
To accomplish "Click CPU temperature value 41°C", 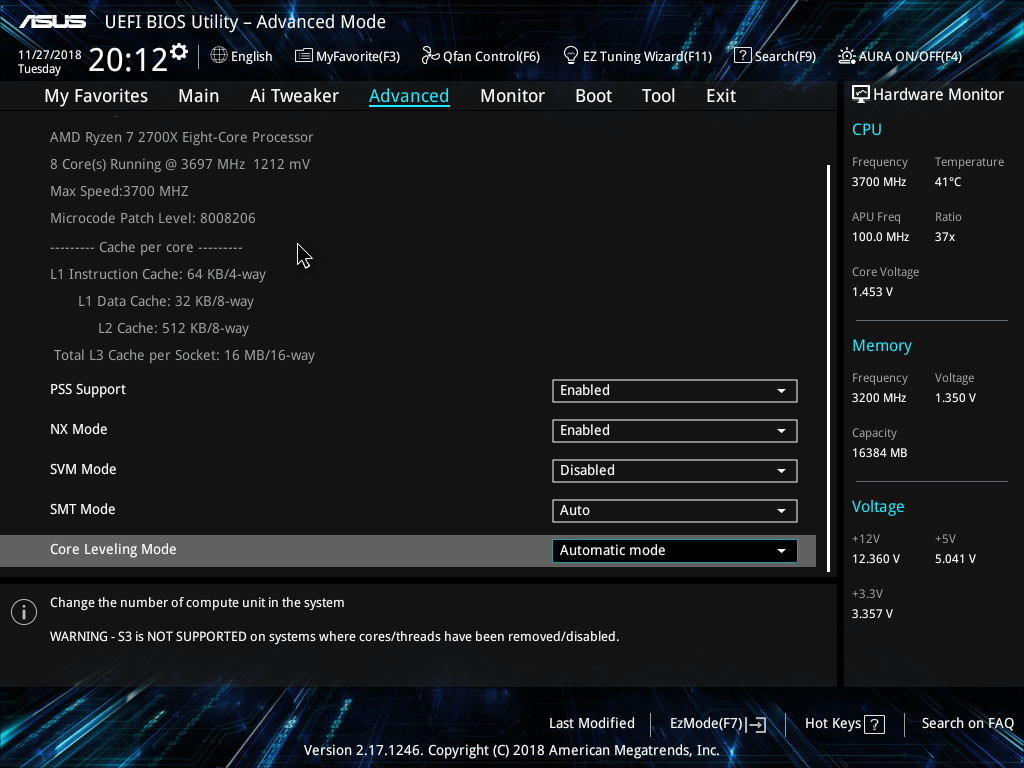I will click(x=948, y=182).
